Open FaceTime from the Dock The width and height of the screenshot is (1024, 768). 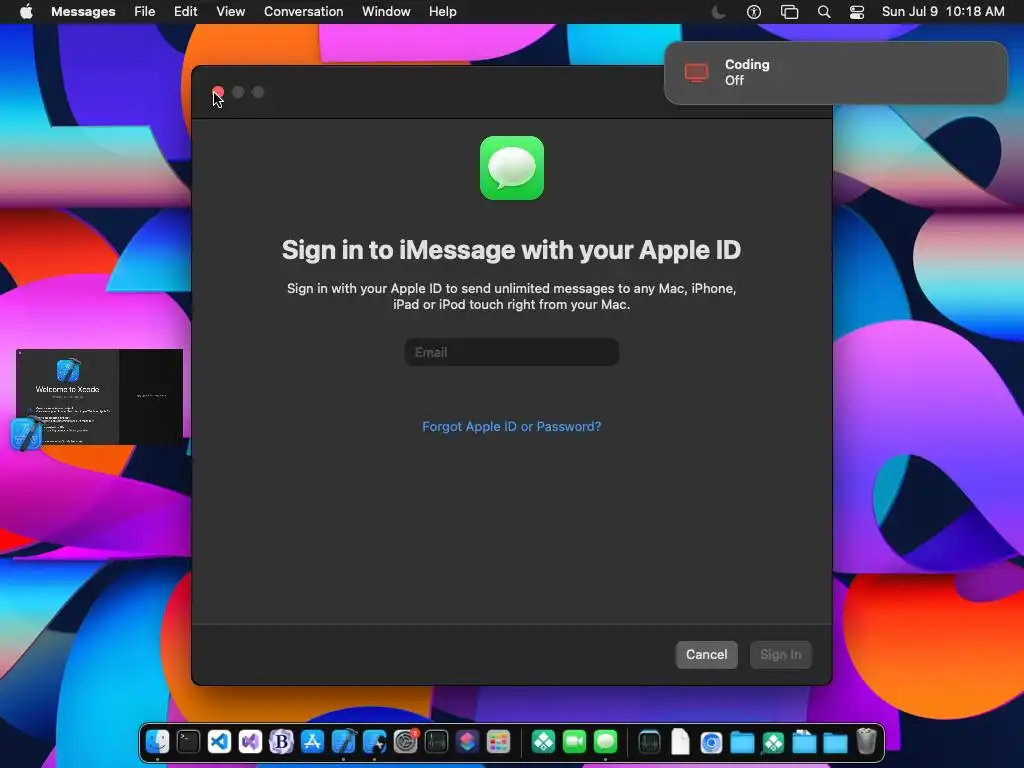pos(575,742)
